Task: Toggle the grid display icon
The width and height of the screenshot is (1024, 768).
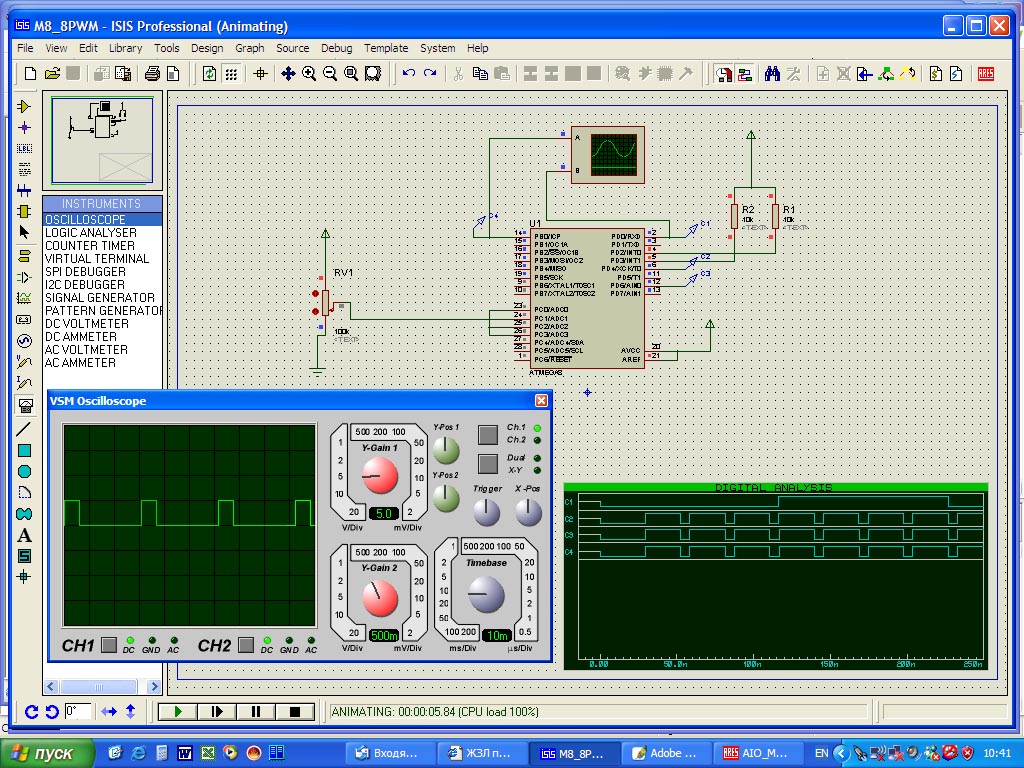Action: 231,73
